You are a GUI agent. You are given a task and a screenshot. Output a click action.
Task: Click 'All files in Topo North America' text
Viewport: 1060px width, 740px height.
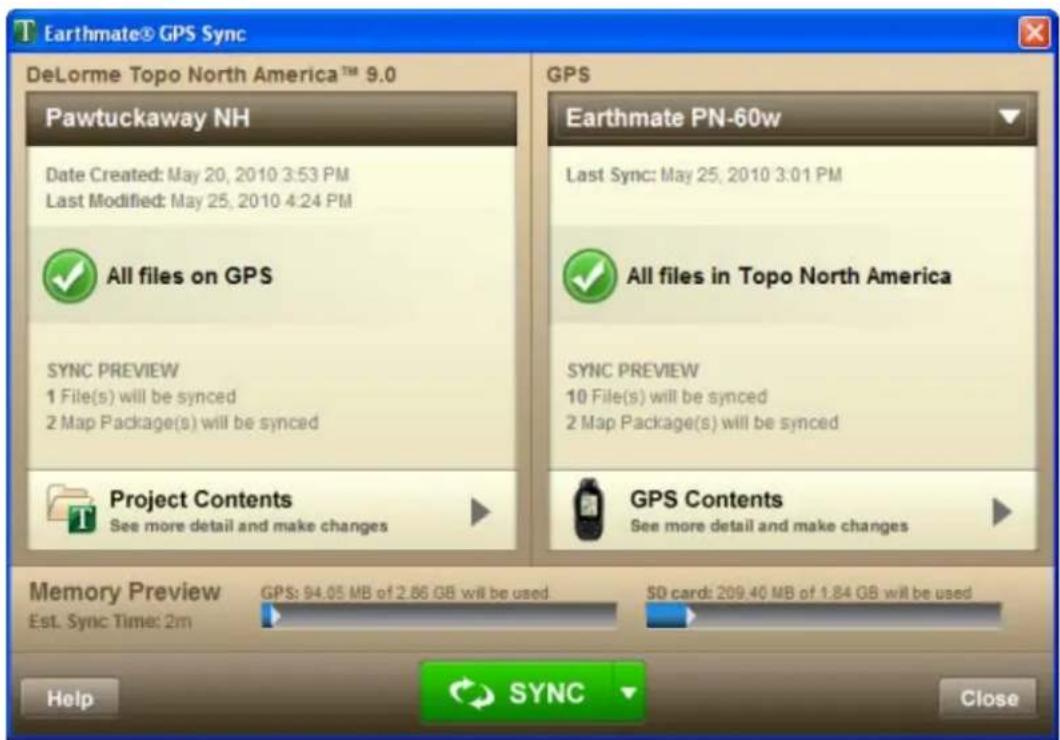[789, 276]
